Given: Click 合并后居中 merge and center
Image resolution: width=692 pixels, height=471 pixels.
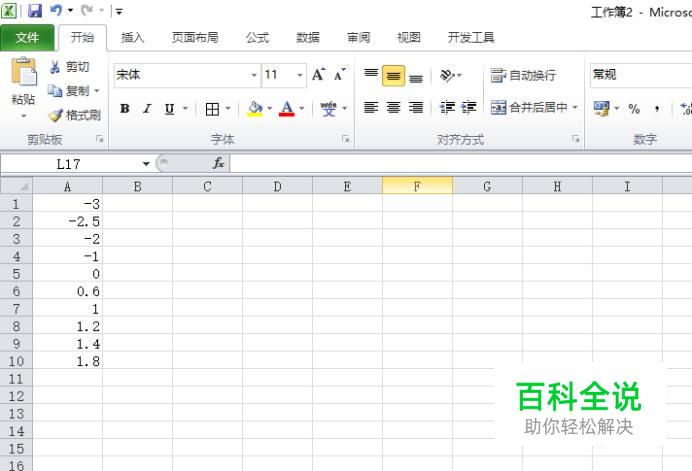Looking at the screenshot, I should click(528, 107).
